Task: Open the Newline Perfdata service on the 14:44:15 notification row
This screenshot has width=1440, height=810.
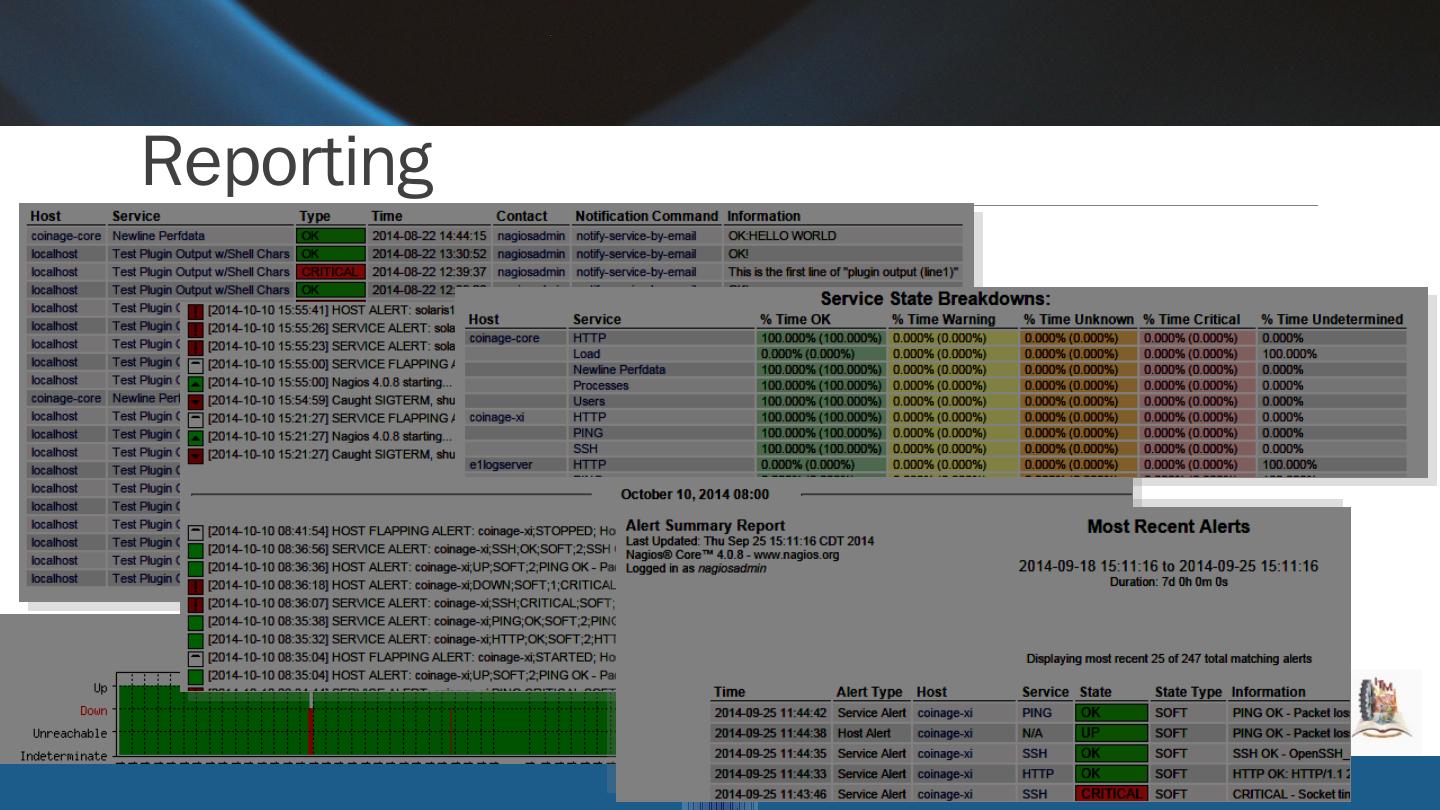Action: coord(158,236)
